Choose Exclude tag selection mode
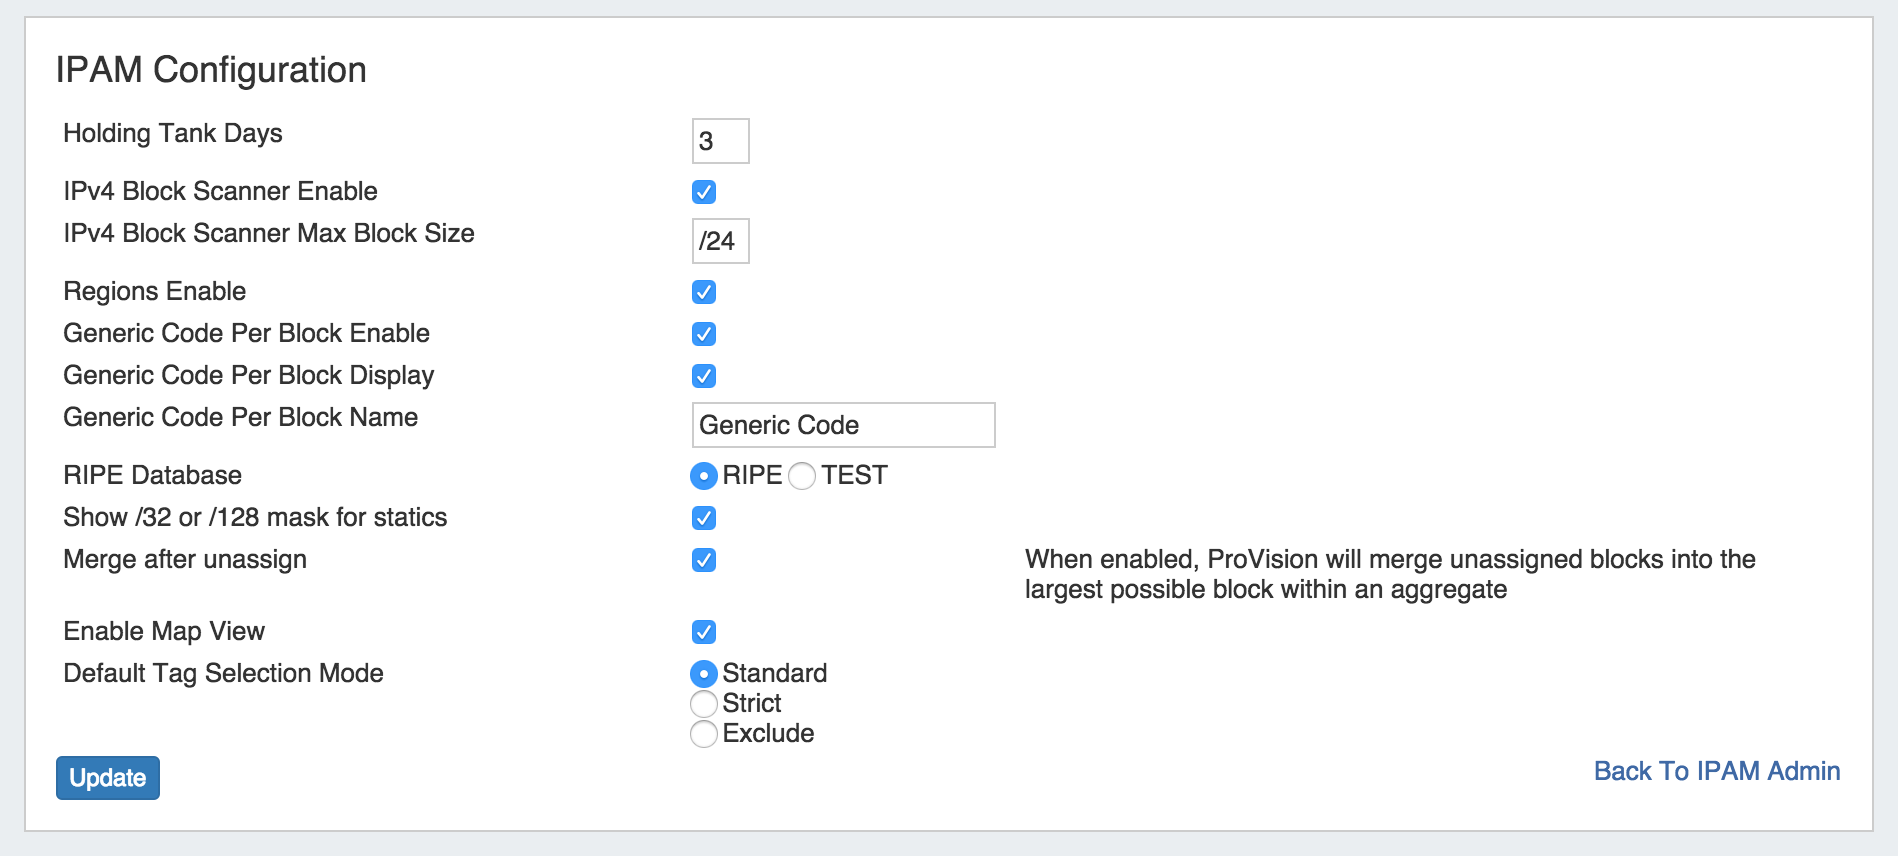This screenshot has width=1898, height=856. (x=704, y=734)
